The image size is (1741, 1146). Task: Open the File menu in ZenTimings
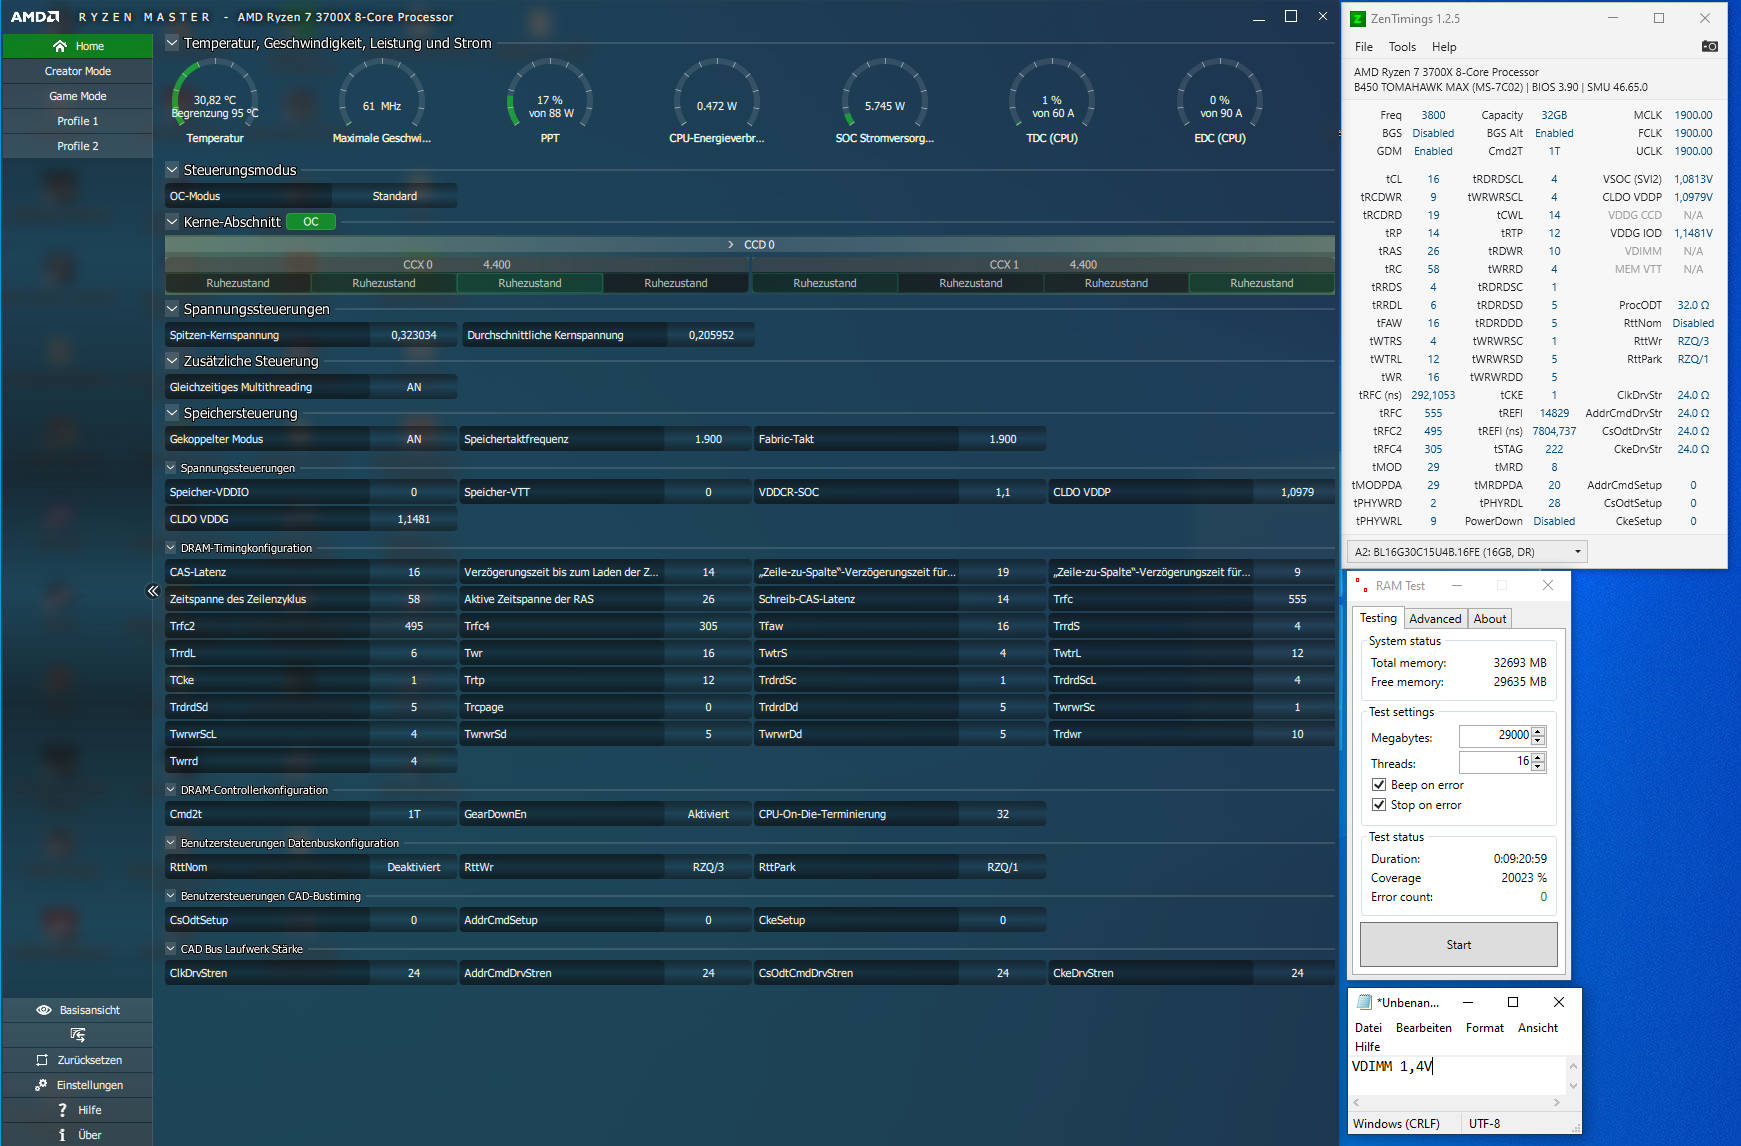tap(1364, 47)
